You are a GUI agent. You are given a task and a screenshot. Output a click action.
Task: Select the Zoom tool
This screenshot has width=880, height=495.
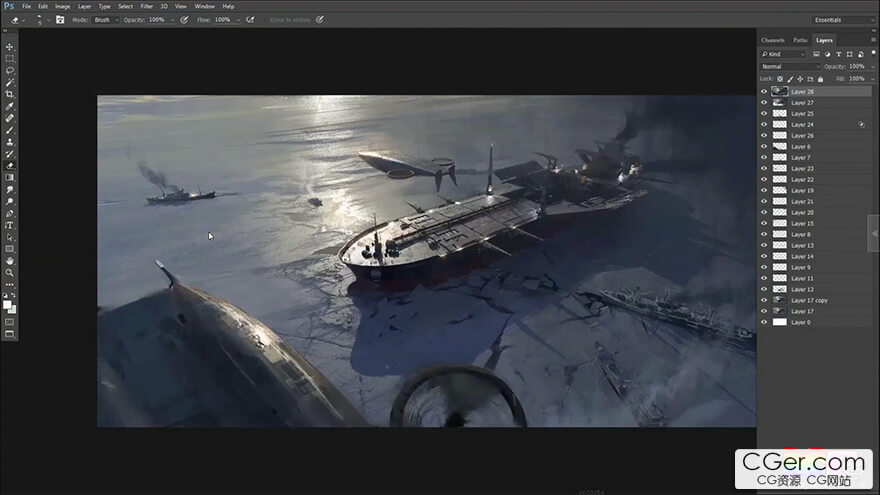[x=10, y=273]
